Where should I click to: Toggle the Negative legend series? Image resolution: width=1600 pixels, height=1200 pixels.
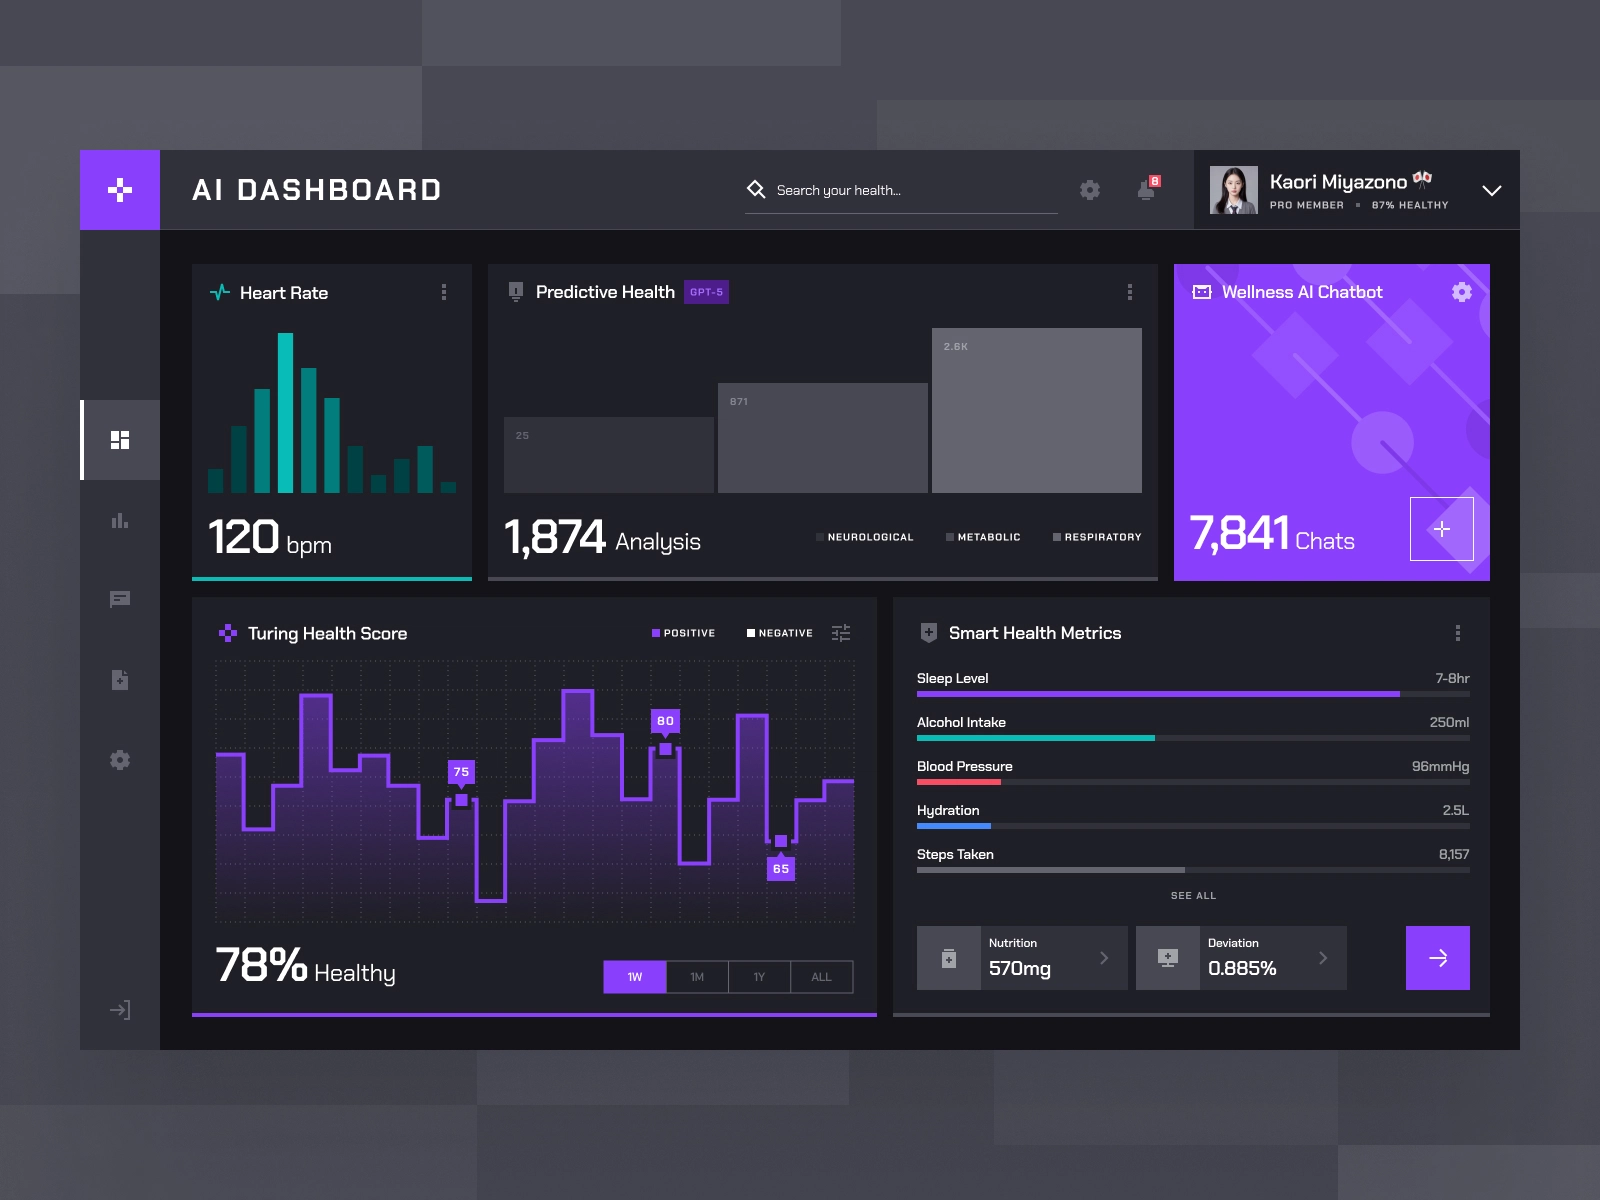coord(780,633)
